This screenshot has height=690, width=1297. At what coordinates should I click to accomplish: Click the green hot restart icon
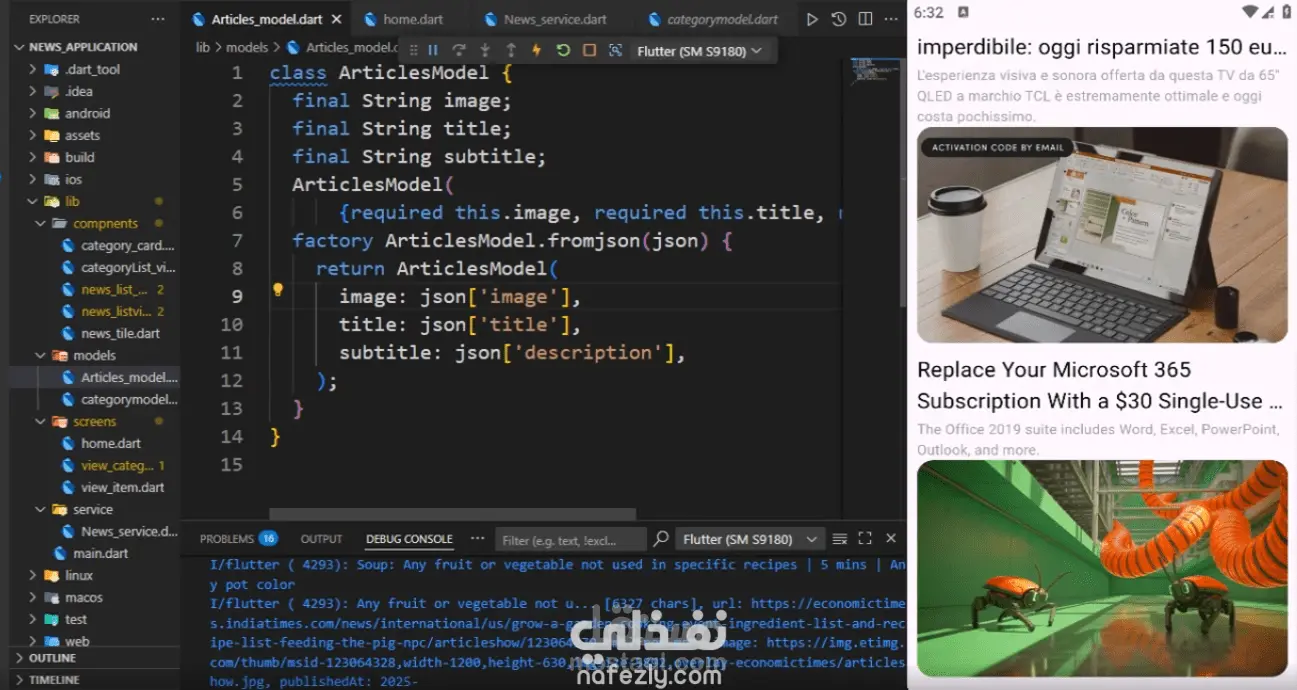563,50
